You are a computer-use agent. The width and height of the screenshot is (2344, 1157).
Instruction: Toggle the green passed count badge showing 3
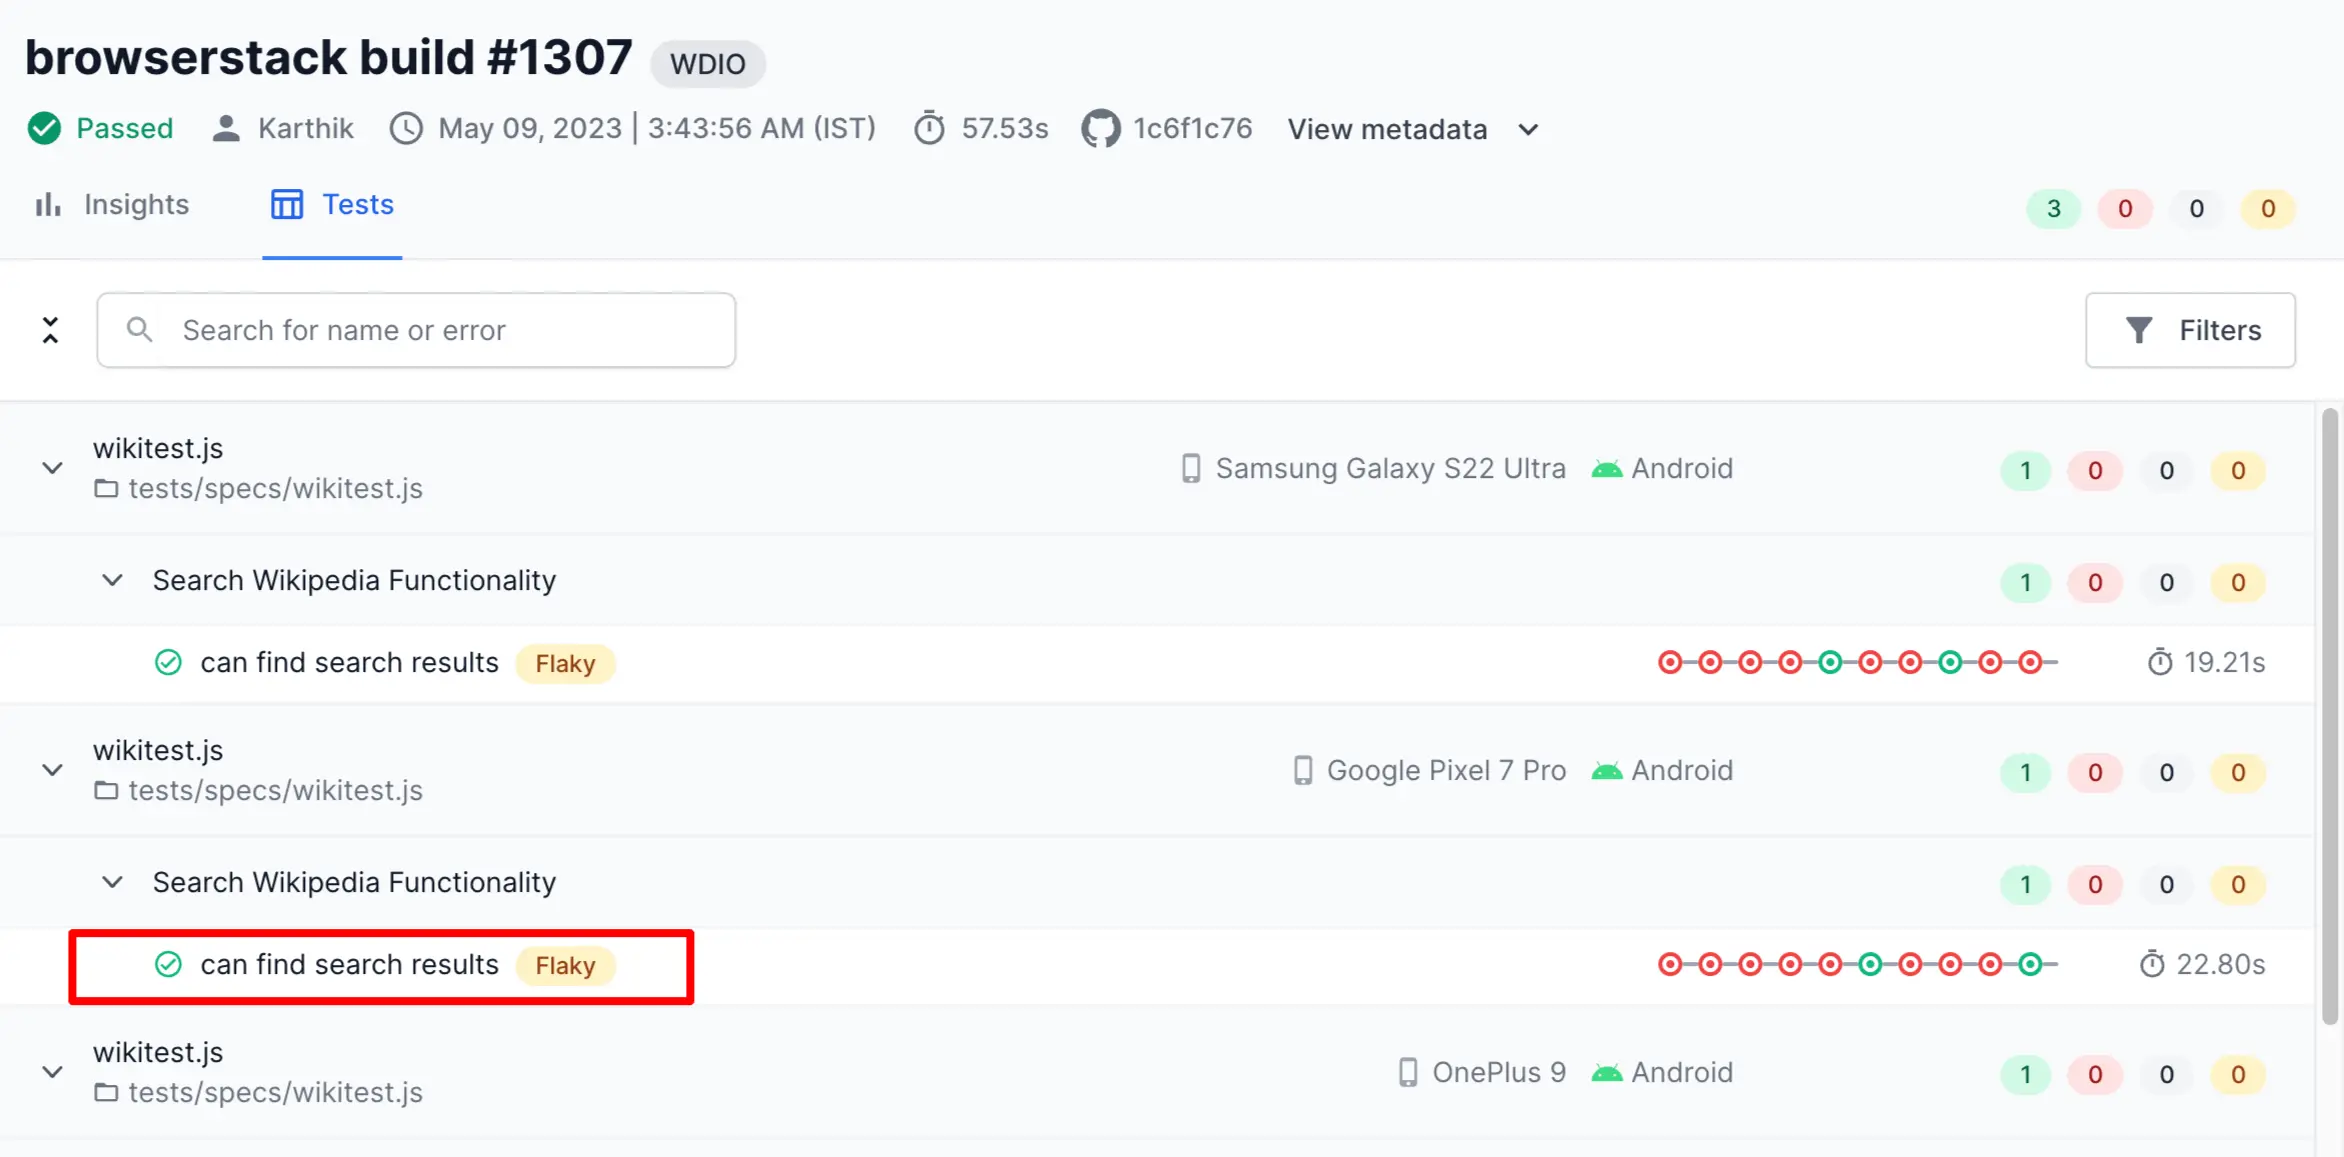click(x=2053, y=209)
